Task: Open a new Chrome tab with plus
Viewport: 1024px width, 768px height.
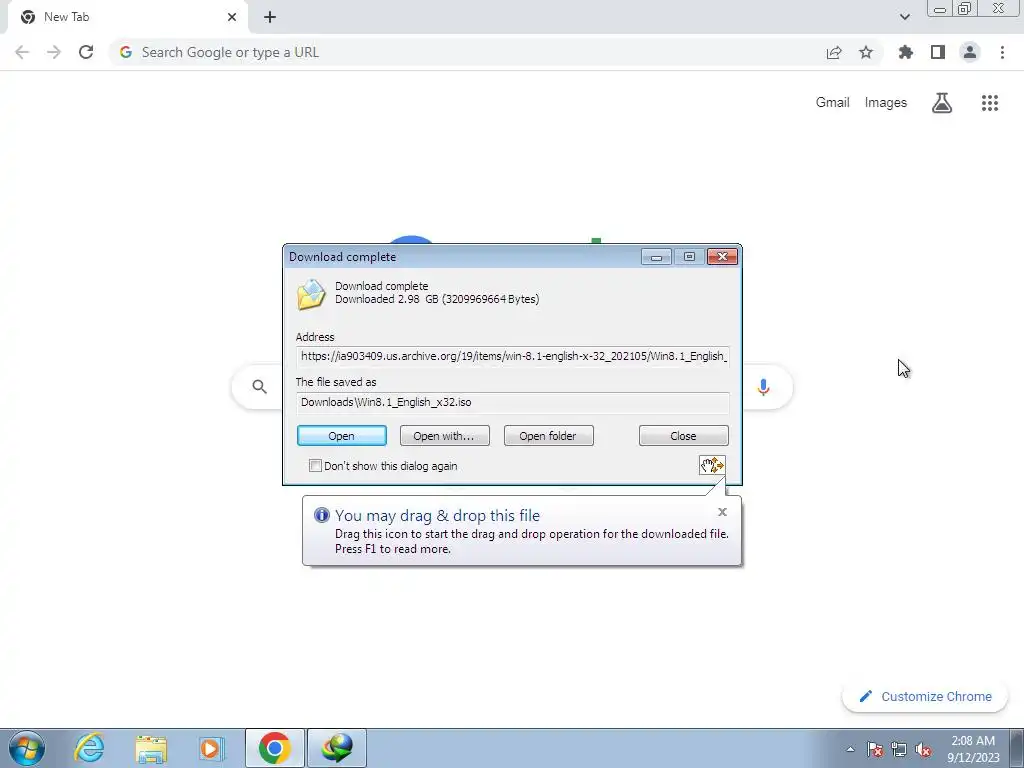Action: tap(270, 17)
